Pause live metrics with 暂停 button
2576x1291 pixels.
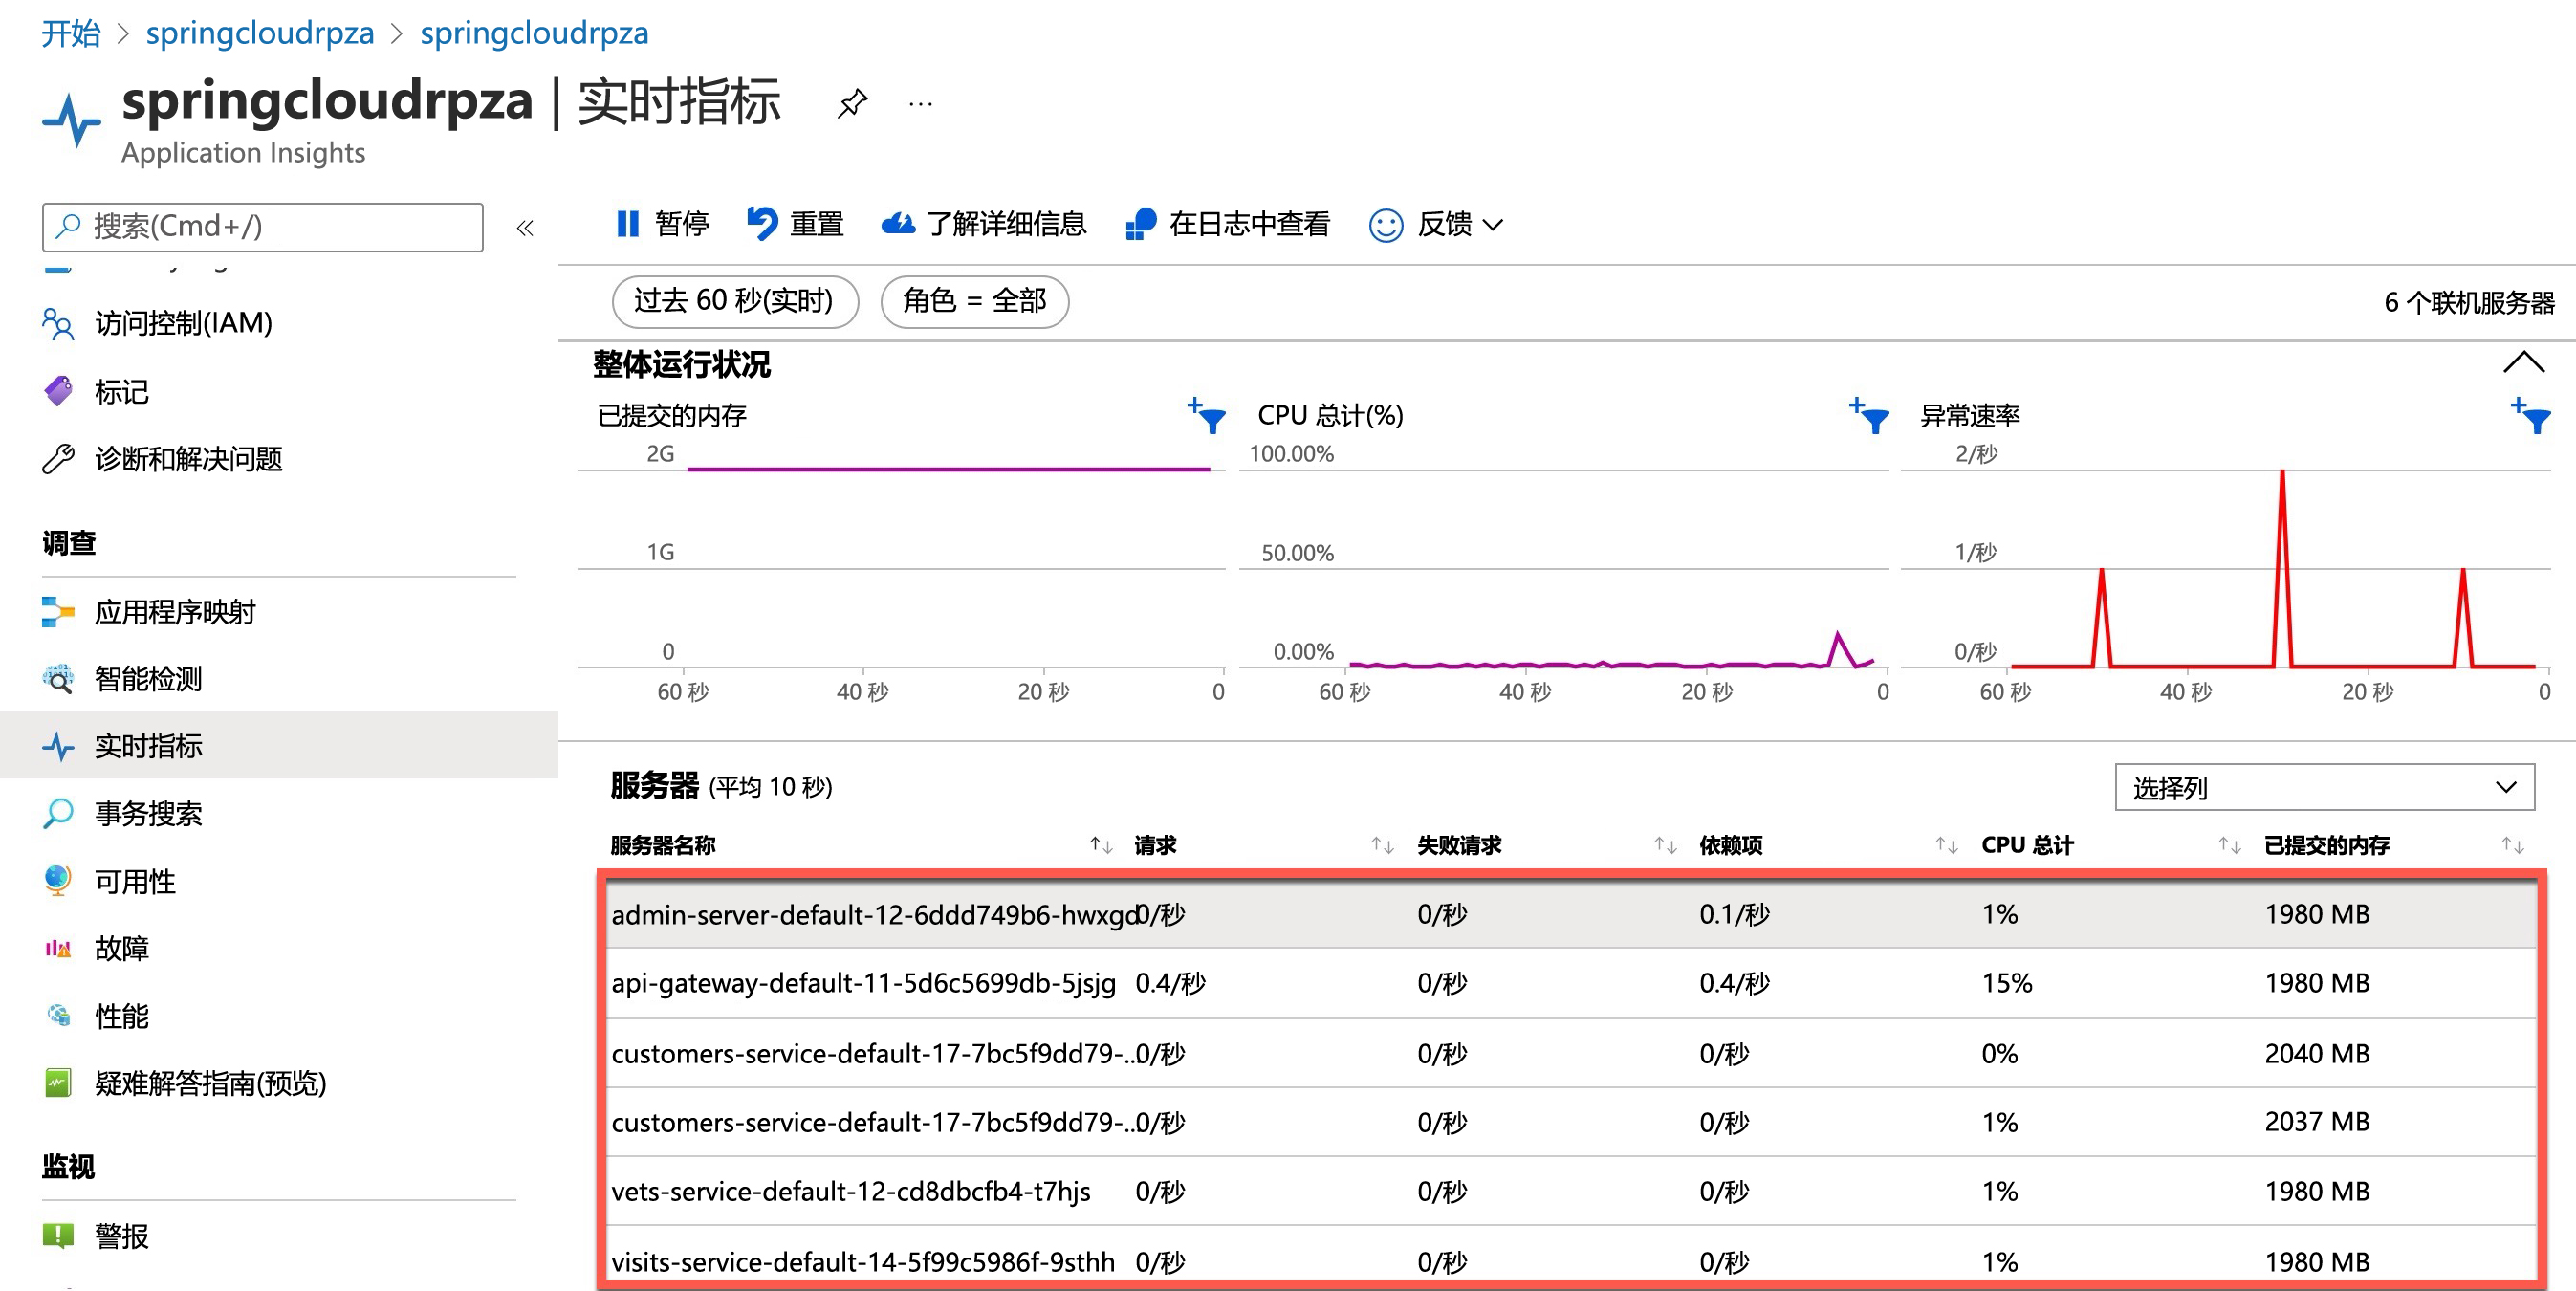pos(661,224)
